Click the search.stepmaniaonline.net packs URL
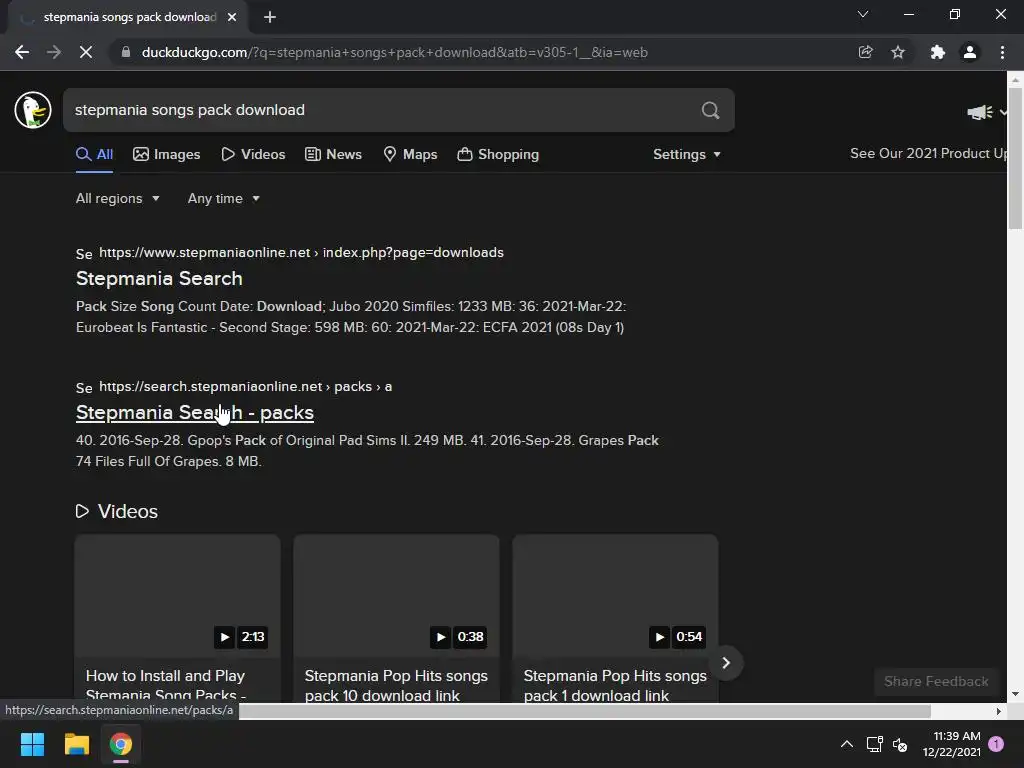Viewport: 1024px width, 768px height. tap(246, 387)
